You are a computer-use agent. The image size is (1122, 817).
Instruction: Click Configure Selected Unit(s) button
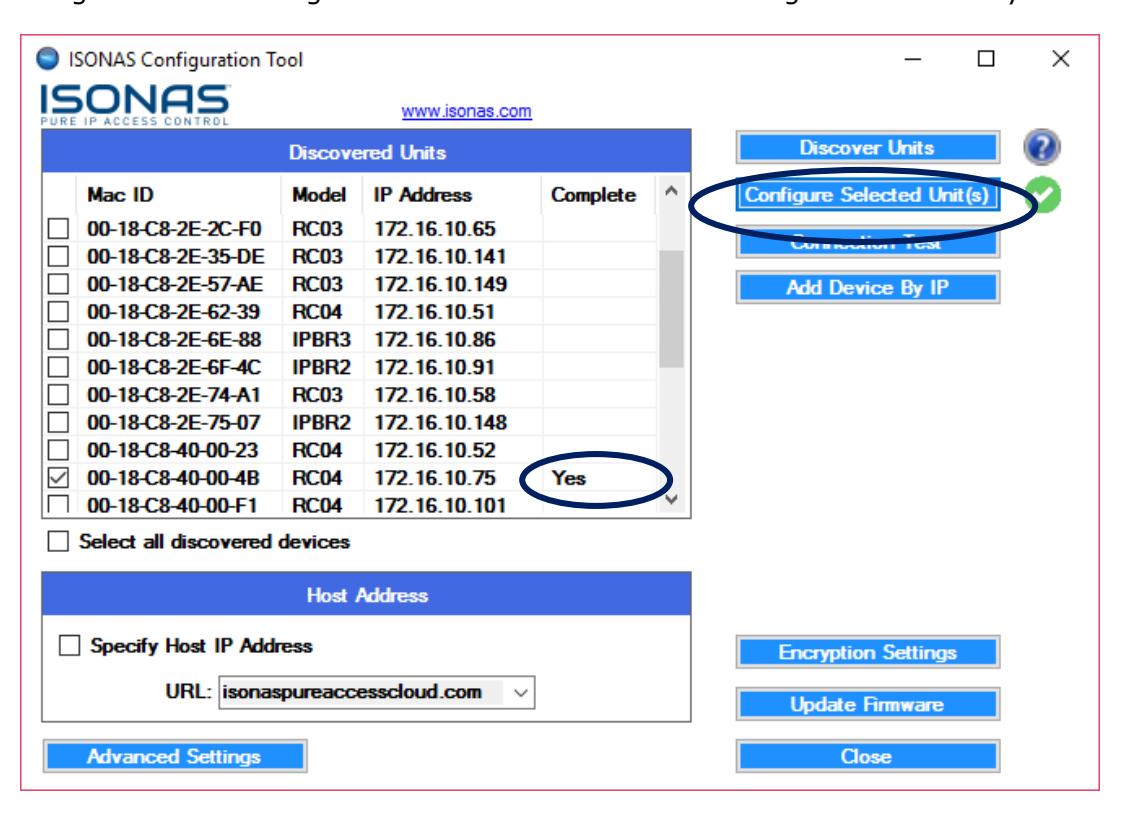point(867,195)
